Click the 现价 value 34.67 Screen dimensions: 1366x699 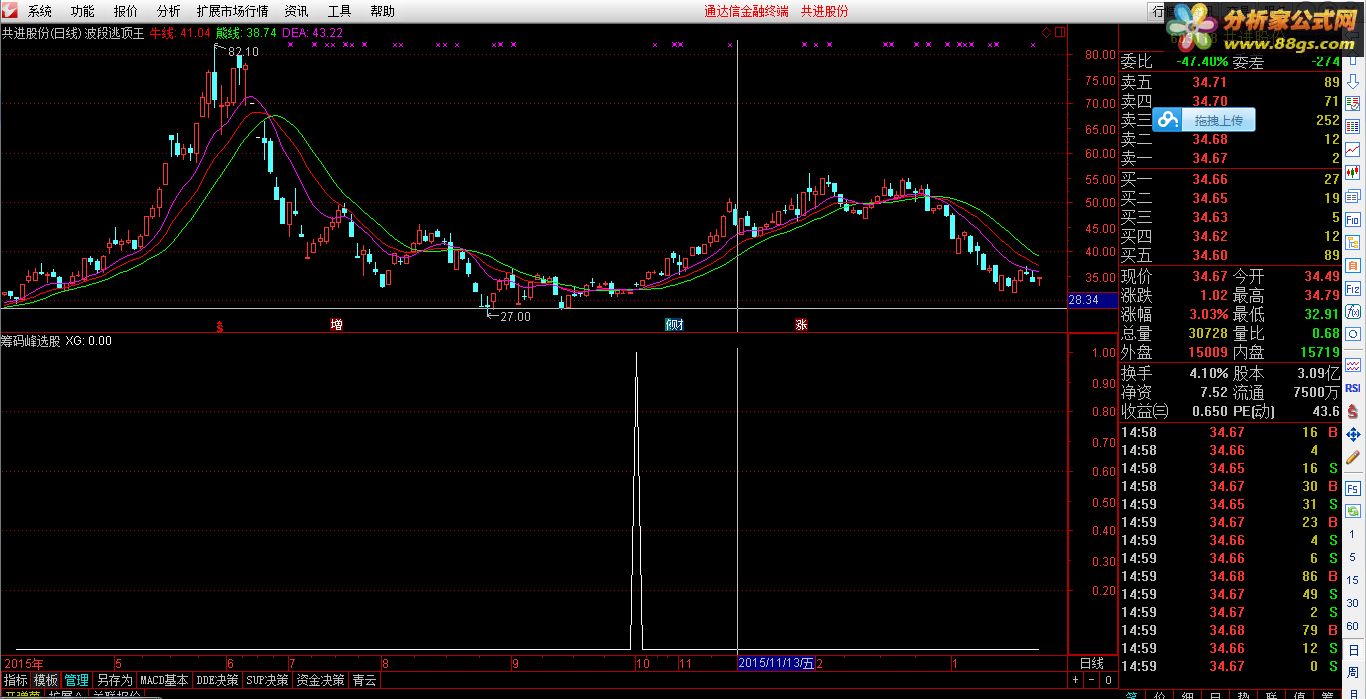pos(1210,276)
